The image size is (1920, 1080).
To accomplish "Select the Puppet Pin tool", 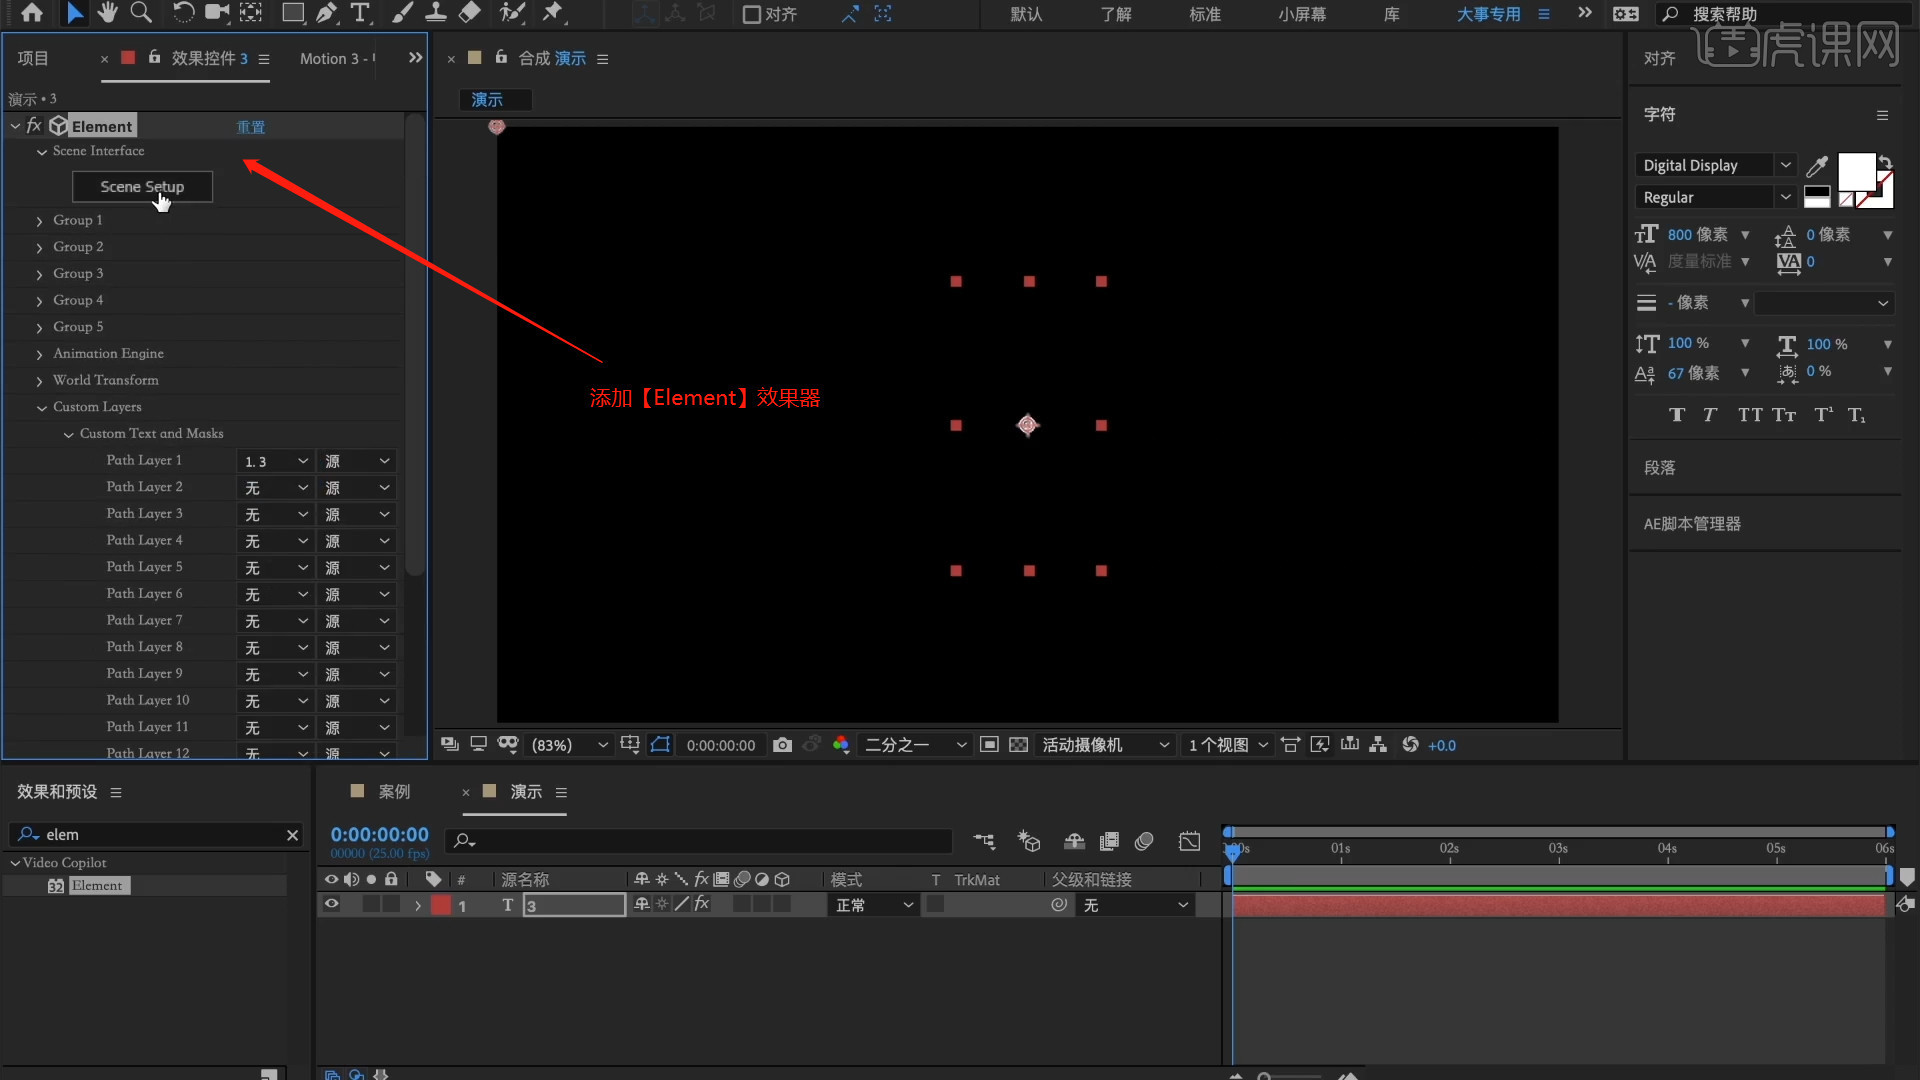I will point(553,13).
